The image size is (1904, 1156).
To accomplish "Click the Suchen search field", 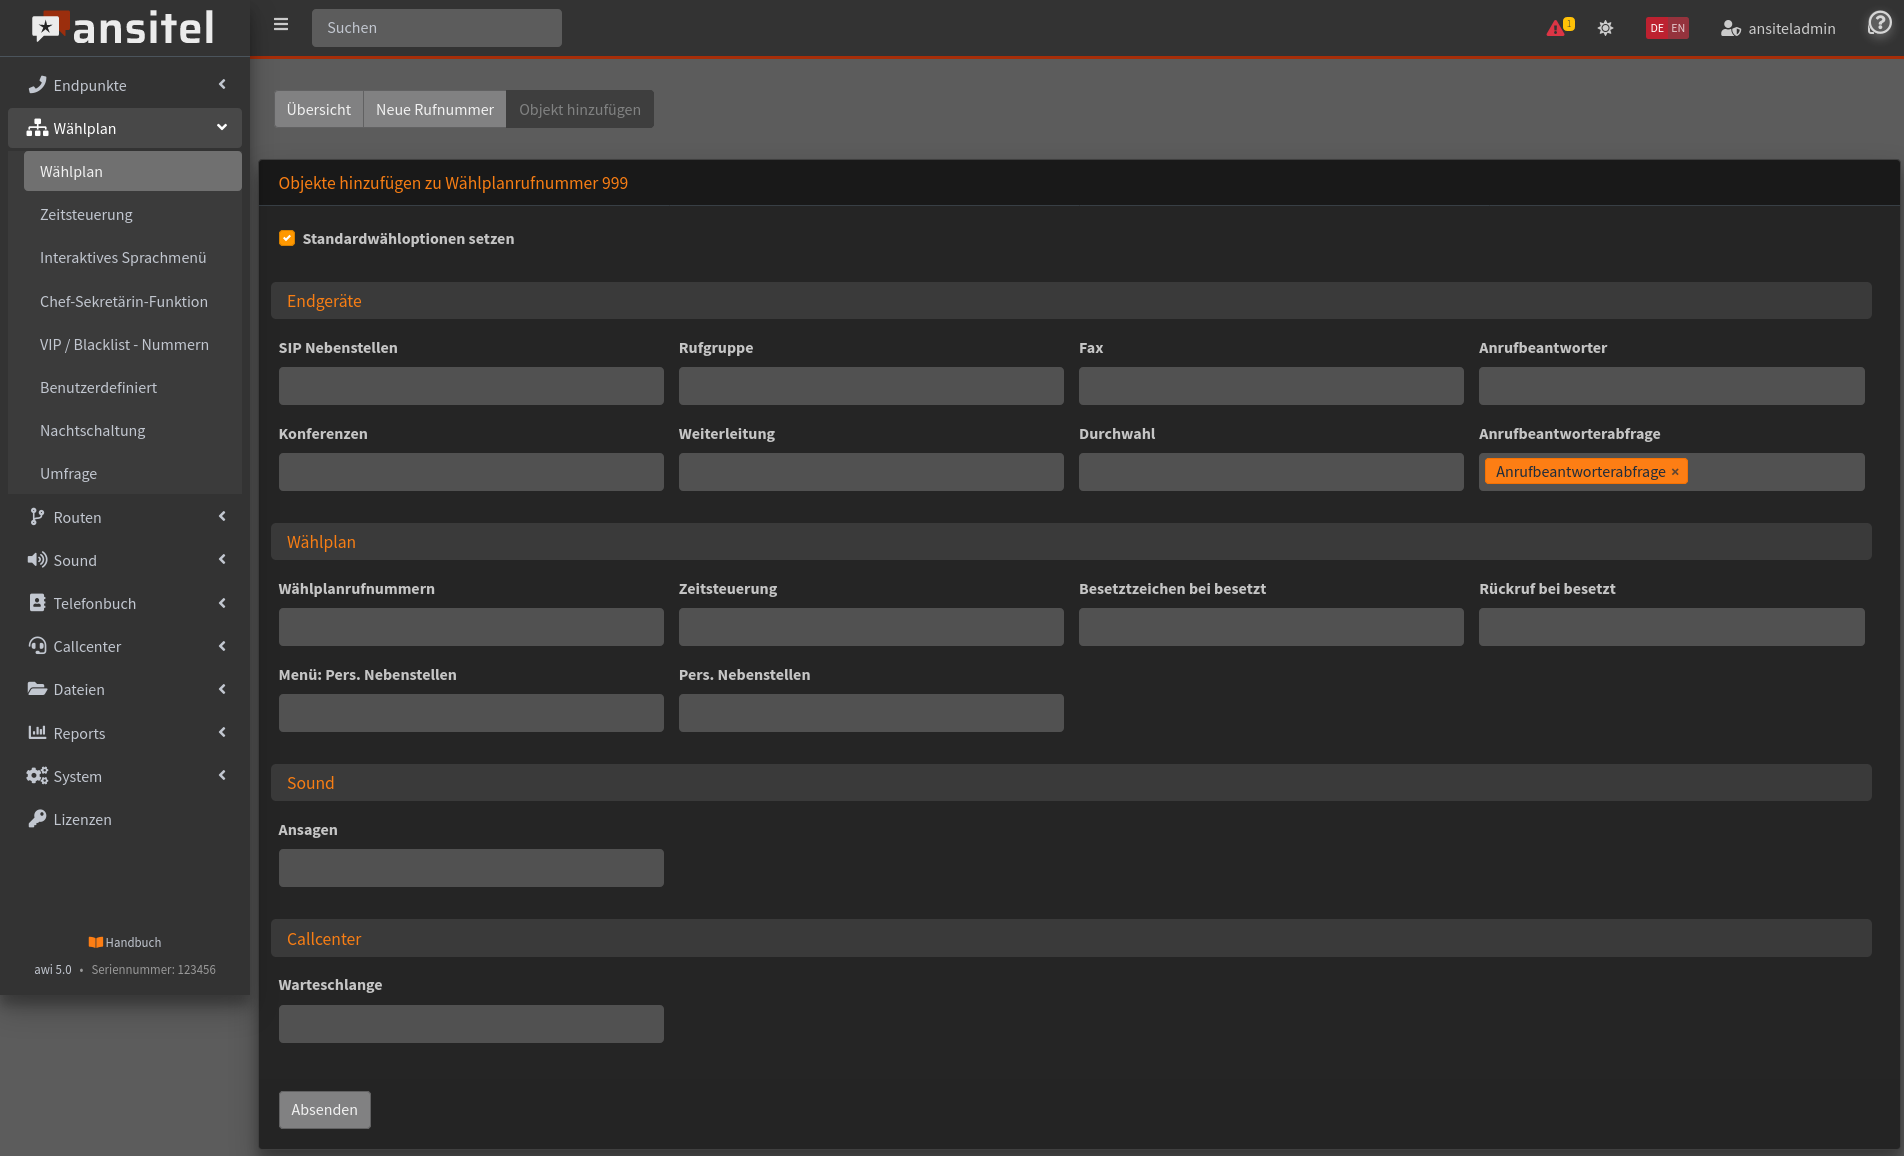I will 436,28.
